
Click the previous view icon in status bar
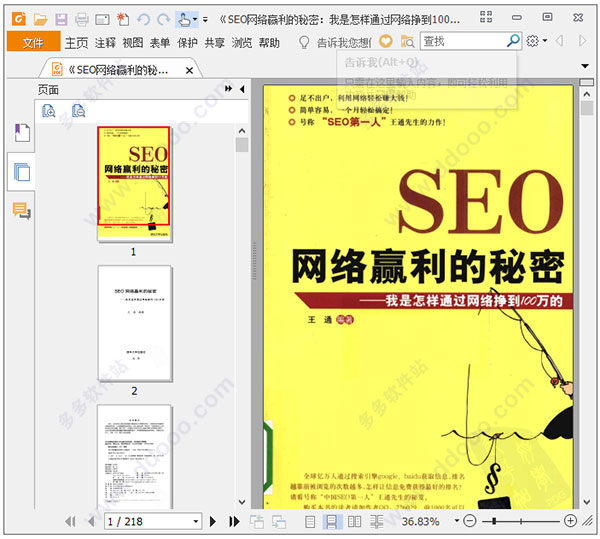[257, 521]
